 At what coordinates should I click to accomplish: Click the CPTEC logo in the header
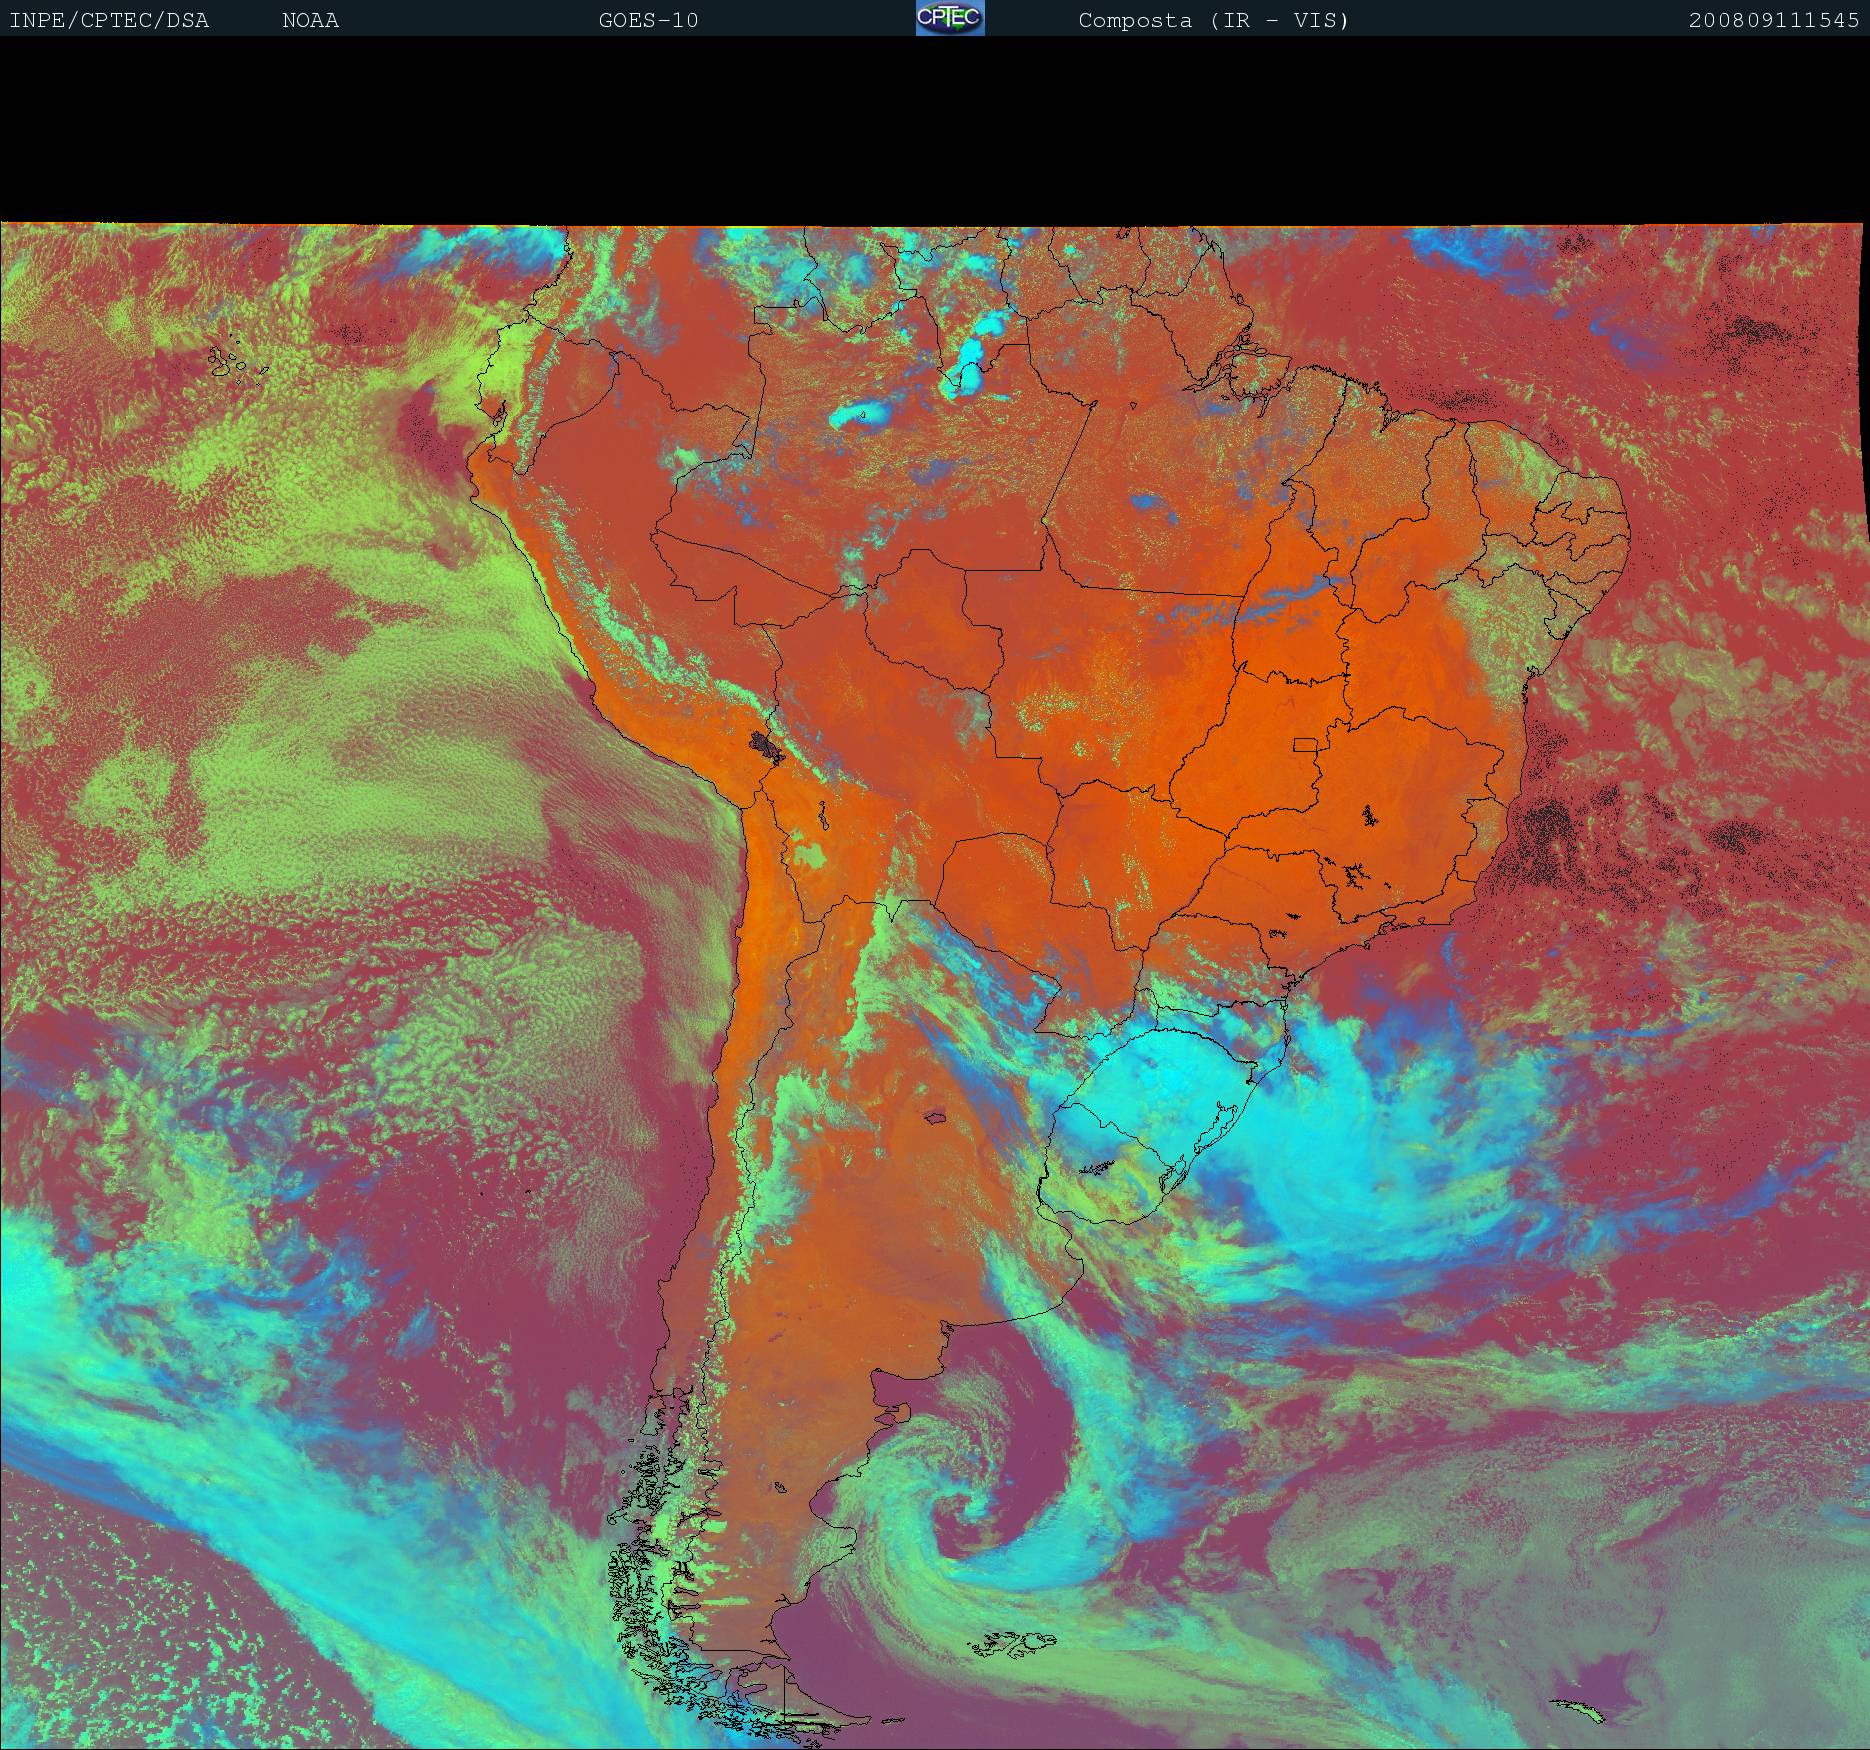pos(949,19)
